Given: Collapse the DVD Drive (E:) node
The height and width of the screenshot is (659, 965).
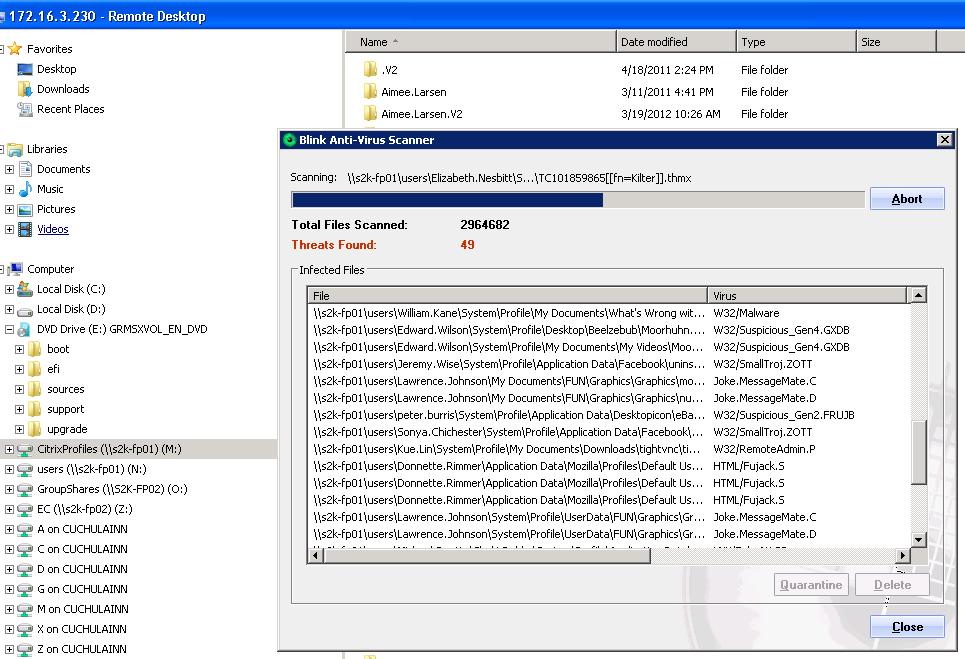Looking at the screenshot, I should [x=9, y=329].
